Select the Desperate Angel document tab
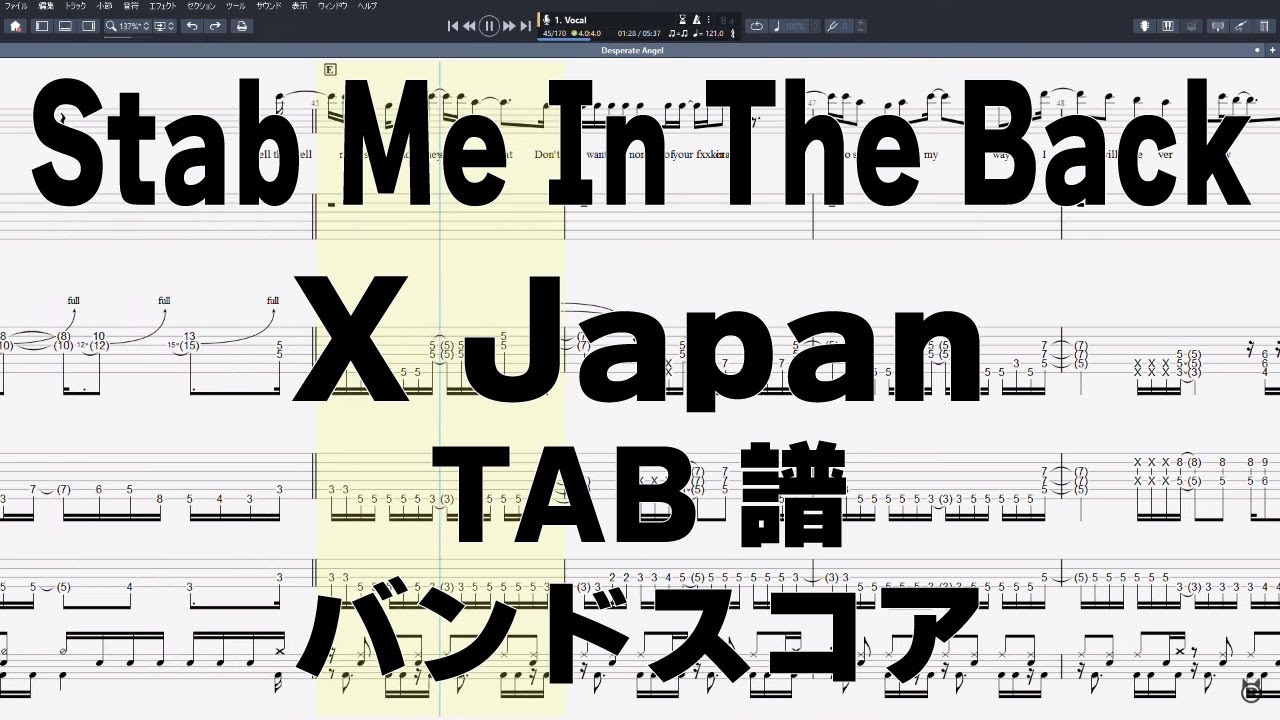1280x720 pixels. pyautogui.click(x=632, y=50)
